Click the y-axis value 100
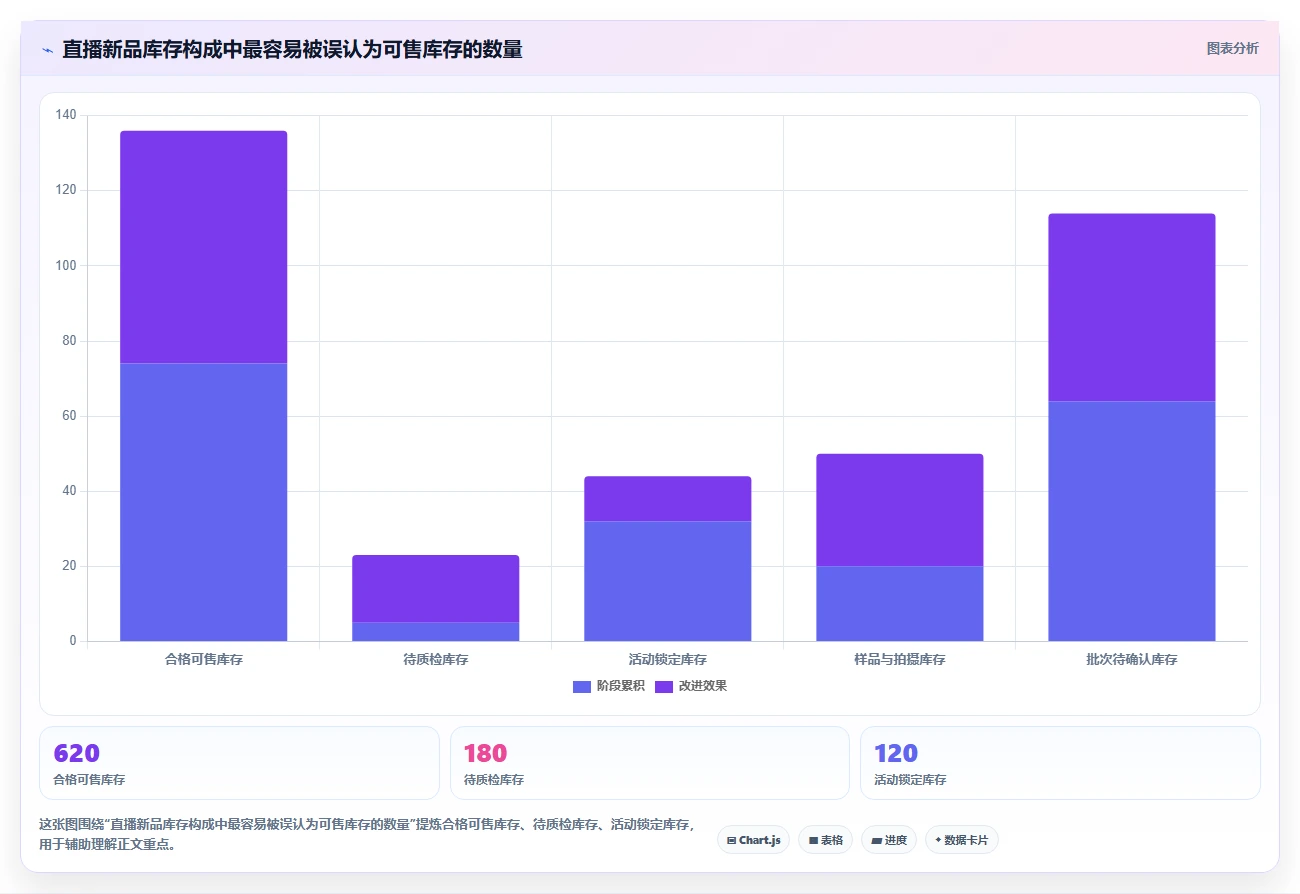Viewport: 1300px width, 894px height. pos(66,265)
